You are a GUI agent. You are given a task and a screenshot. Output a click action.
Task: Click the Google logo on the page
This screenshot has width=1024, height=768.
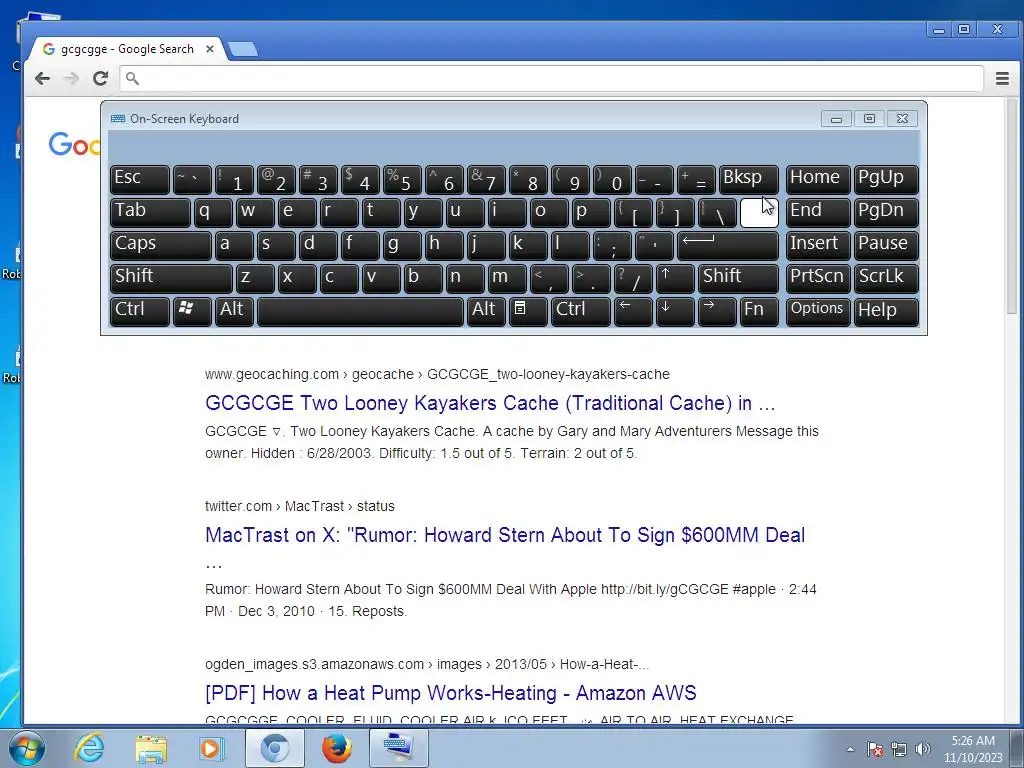75,144
